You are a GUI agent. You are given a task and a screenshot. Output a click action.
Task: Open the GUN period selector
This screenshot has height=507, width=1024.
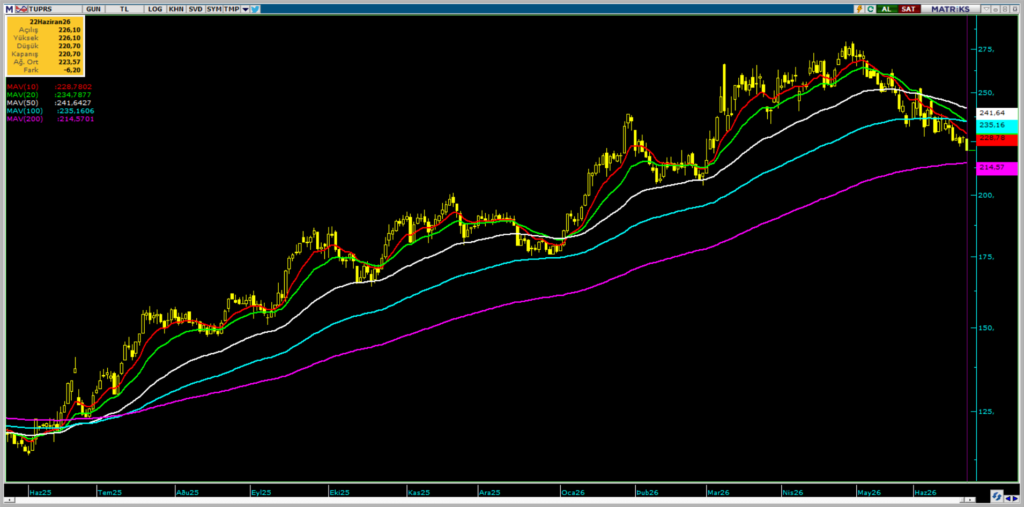[93, 9]
